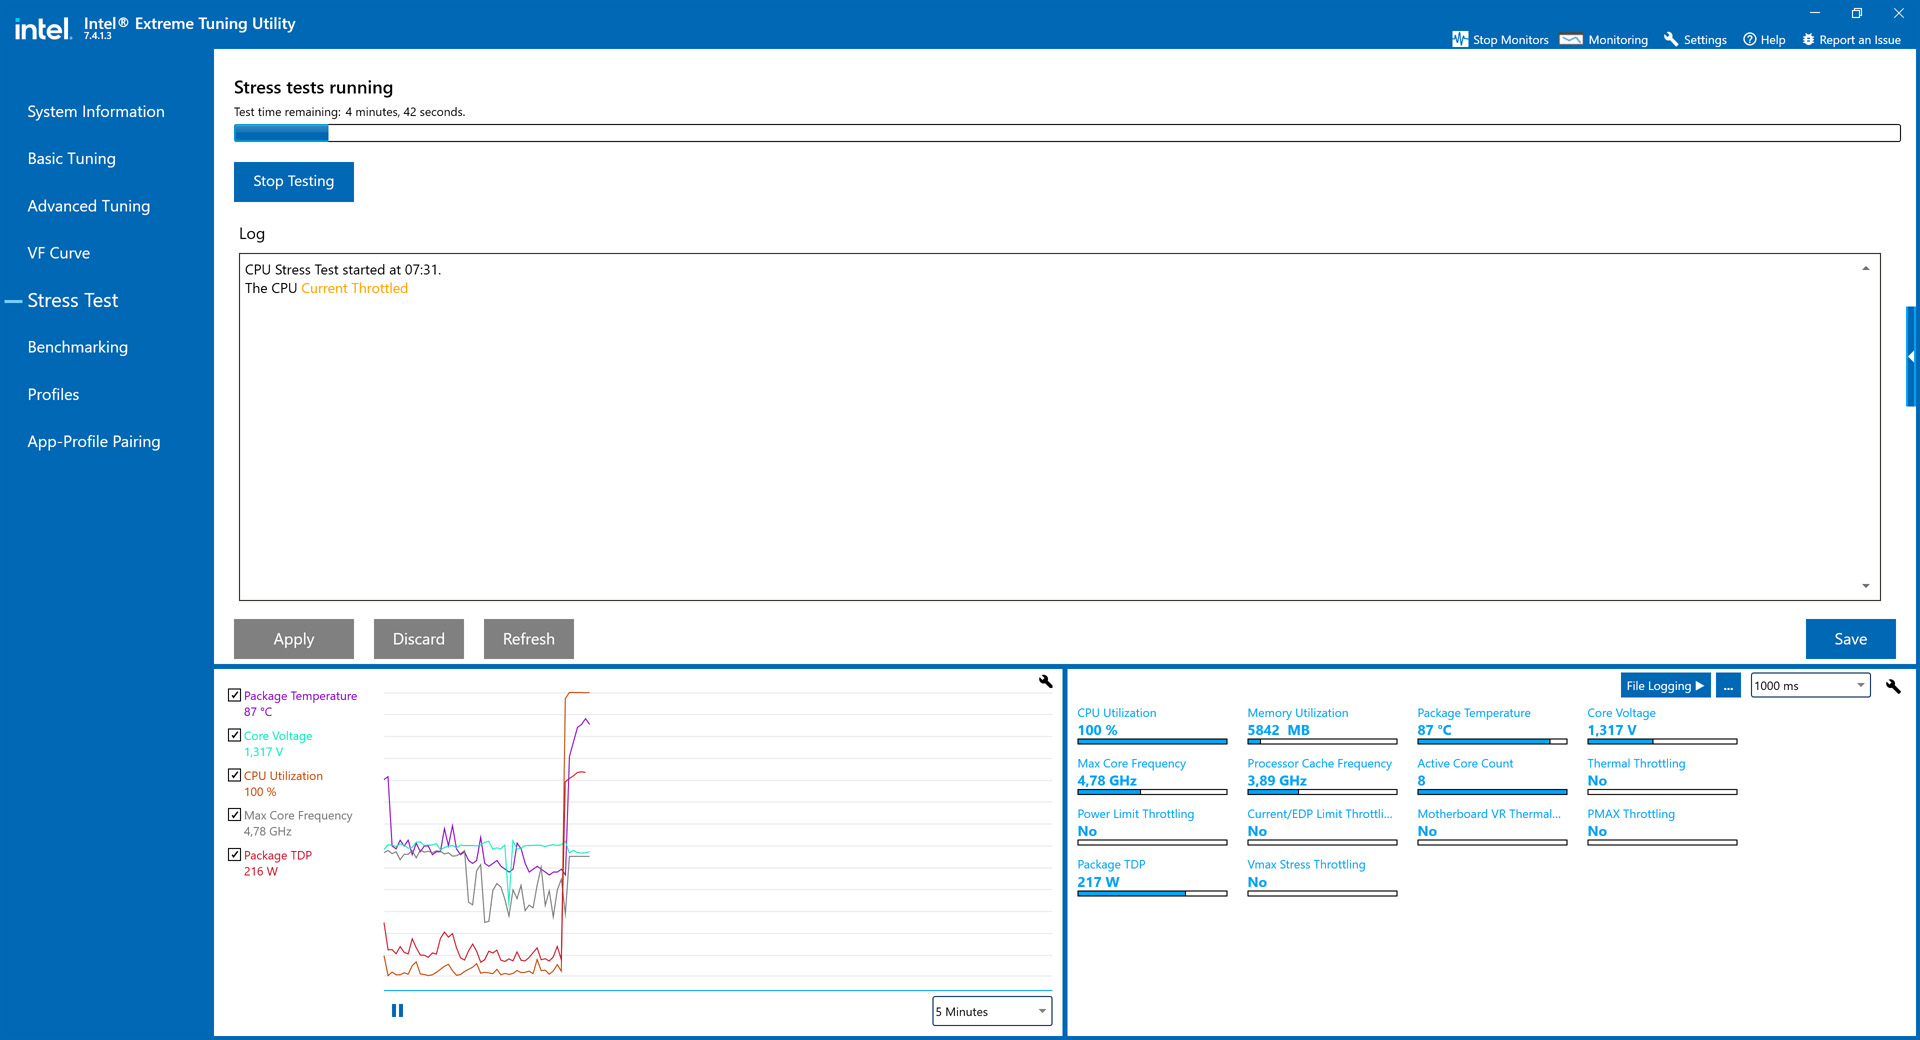Open System Information page
Screen dimensions: 1920x1040
tap(96, 112)
